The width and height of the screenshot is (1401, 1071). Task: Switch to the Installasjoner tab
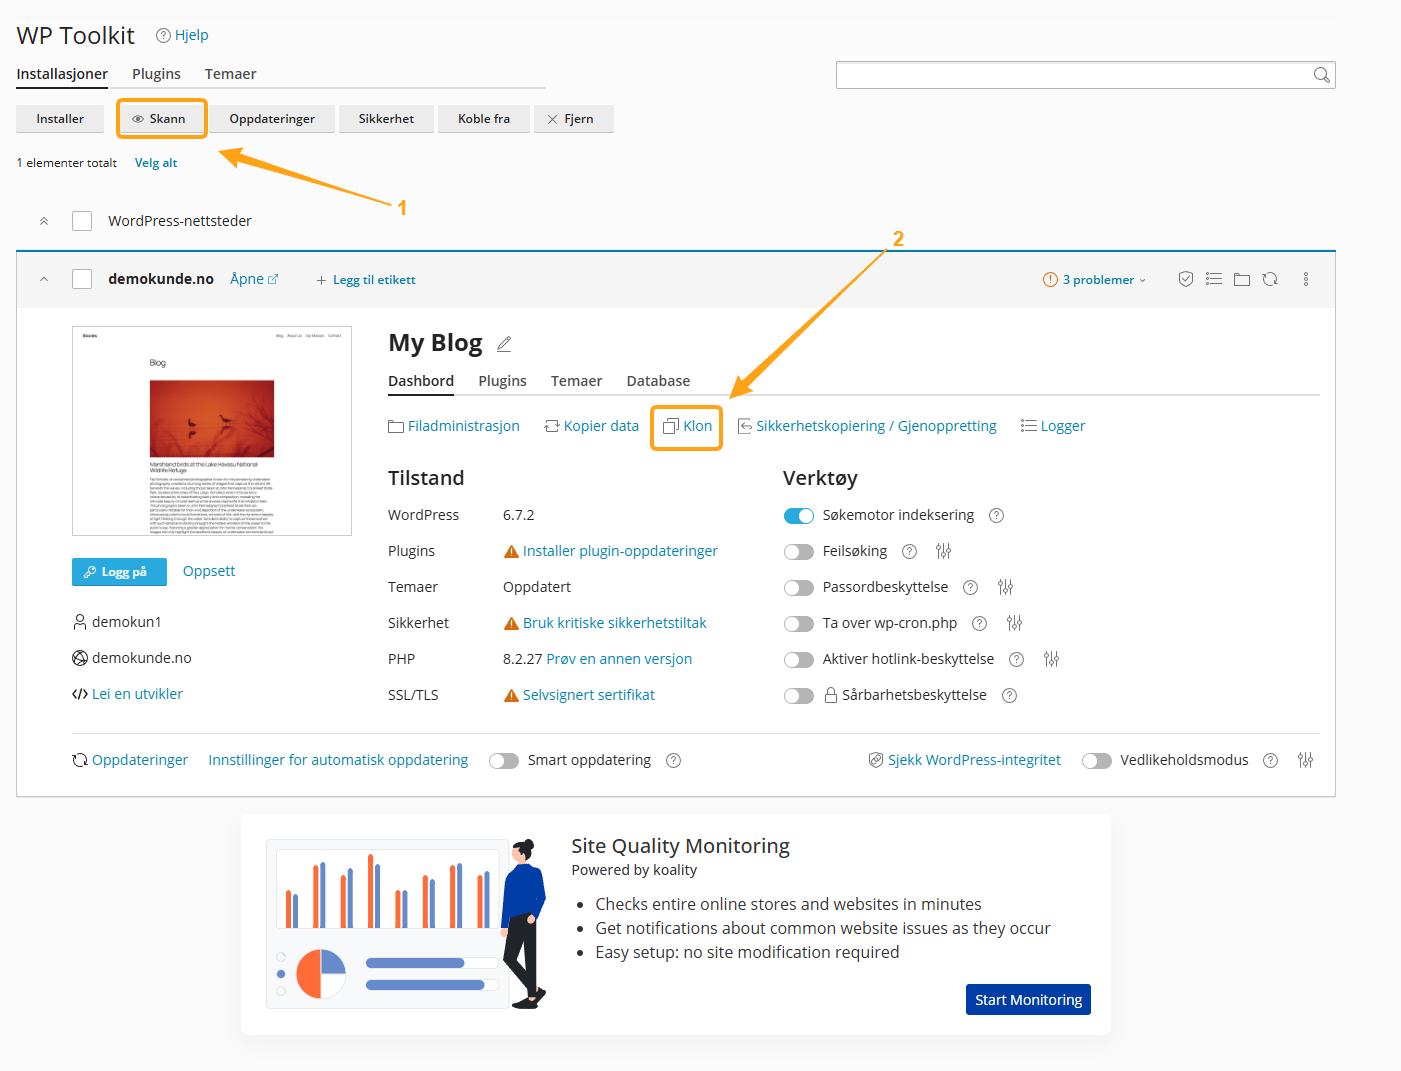tap(62, 74)
